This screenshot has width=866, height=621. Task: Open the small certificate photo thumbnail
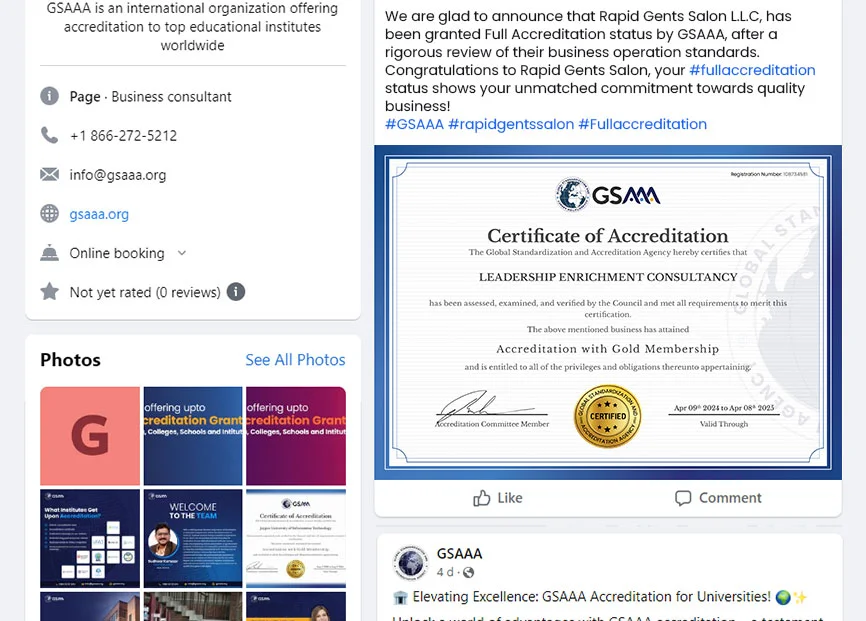pyautogui.click(x=296, y=539)
